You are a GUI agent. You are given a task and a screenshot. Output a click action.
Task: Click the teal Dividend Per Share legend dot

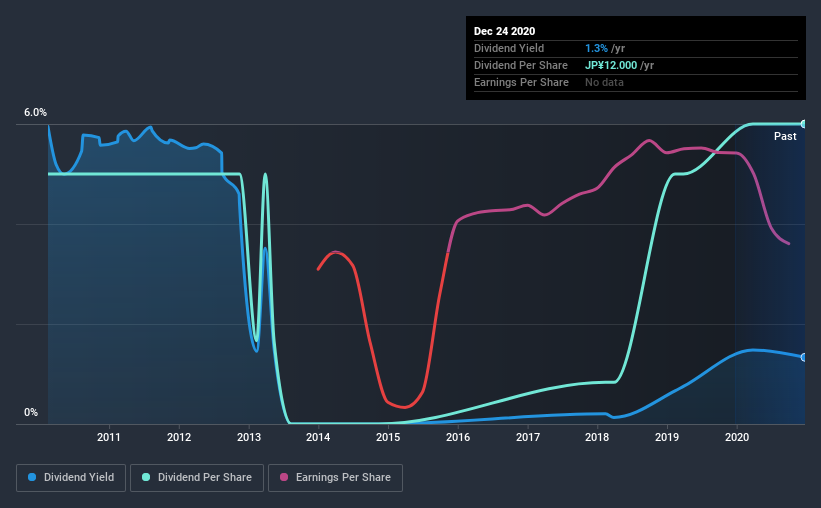pos(146,477)
